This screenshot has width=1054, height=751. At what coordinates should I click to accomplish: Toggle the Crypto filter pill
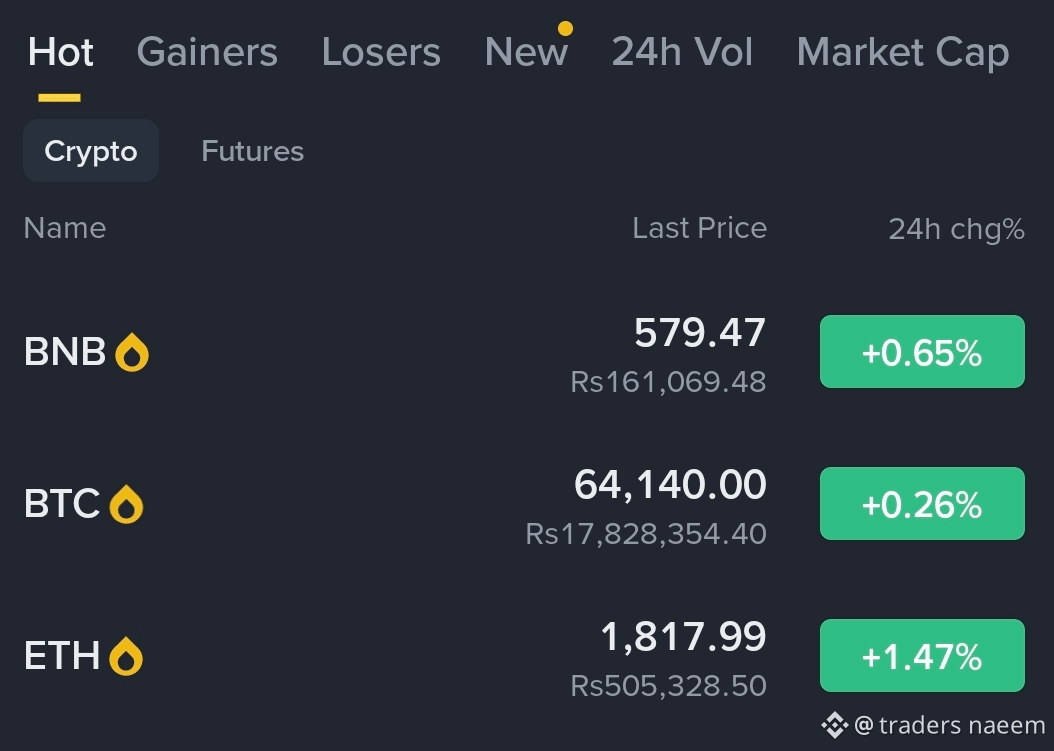point(91,151)
